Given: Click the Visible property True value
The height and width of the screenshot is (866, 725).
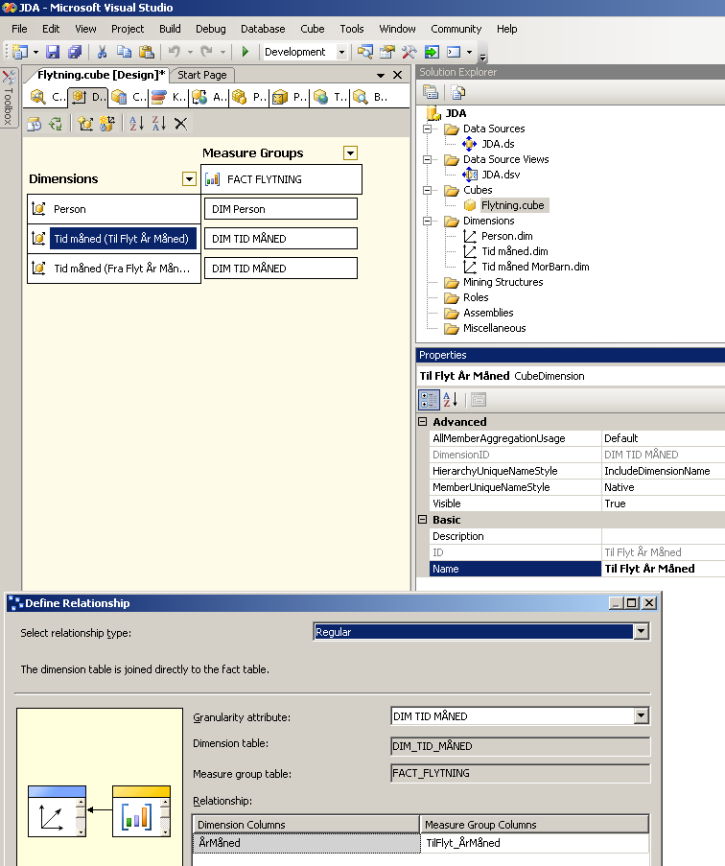Looking at the screenshot, I should point(663,504).
